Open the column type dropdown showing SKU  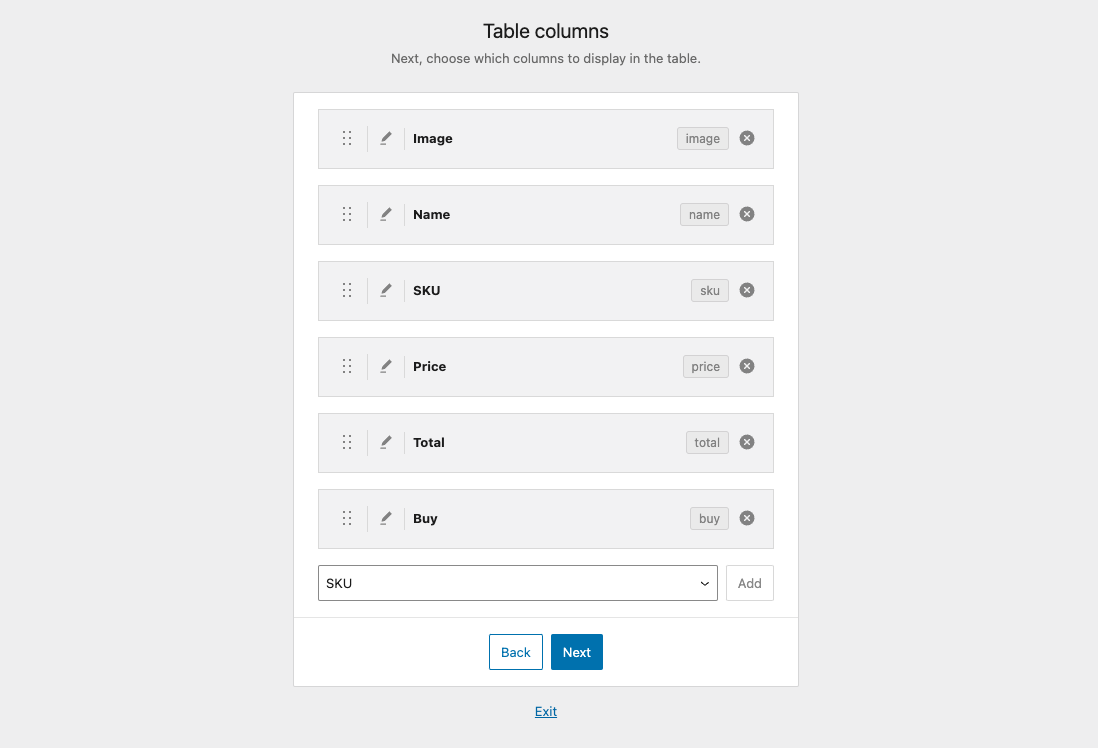click(x=517, y=583)
